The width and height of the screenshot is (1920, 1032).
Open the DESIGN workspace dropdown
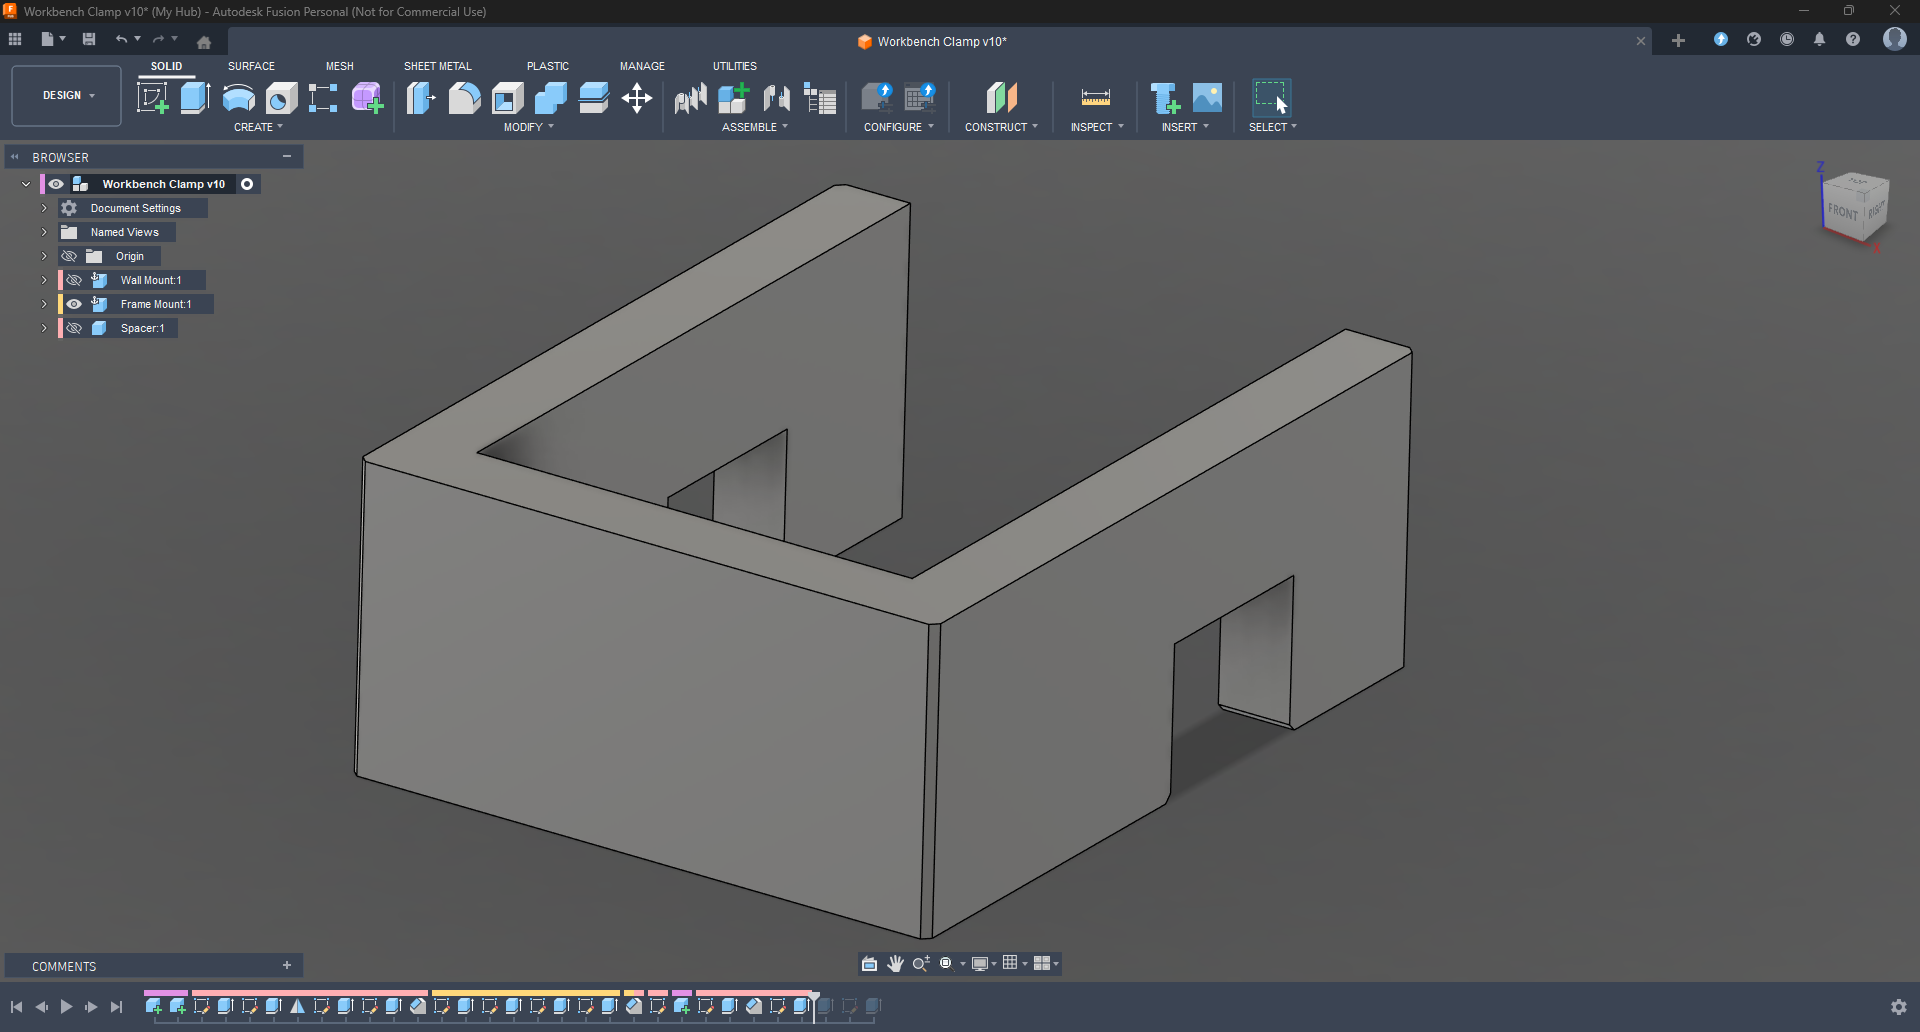pyautogui.click(x=66, y=96)
